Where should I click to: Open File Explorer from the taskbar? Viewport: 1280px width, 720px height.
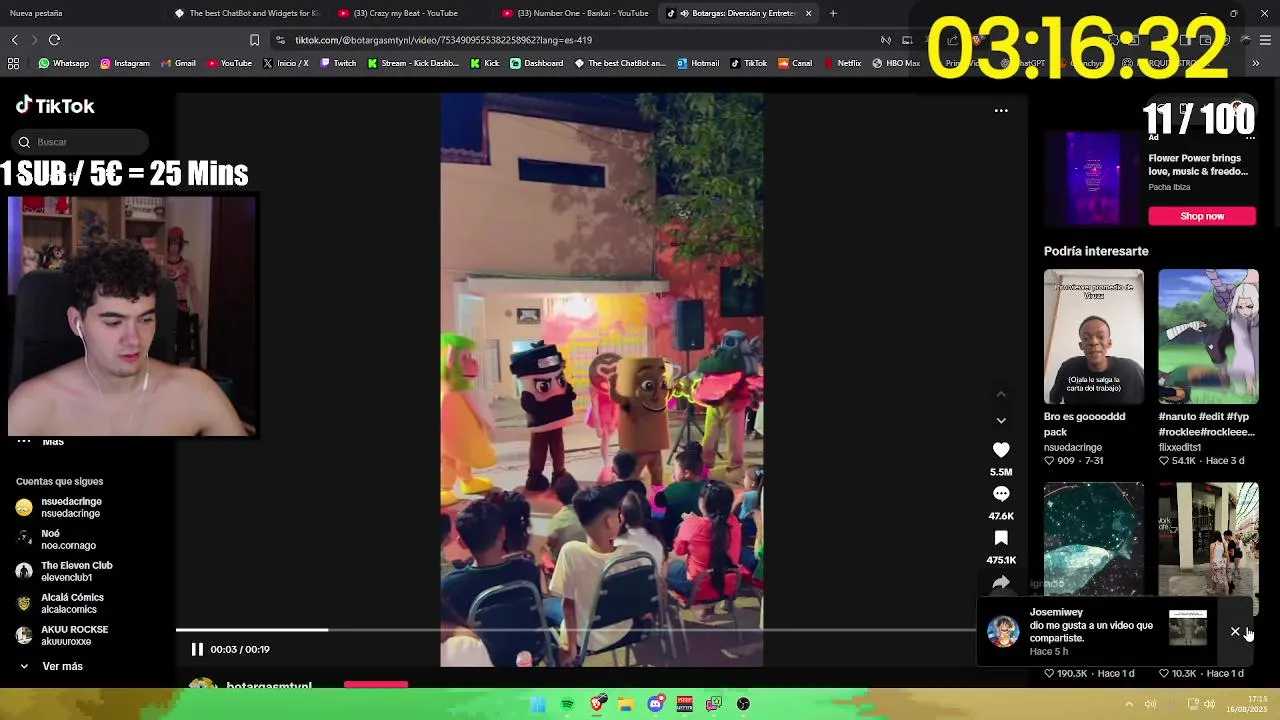tap(626, 704)
